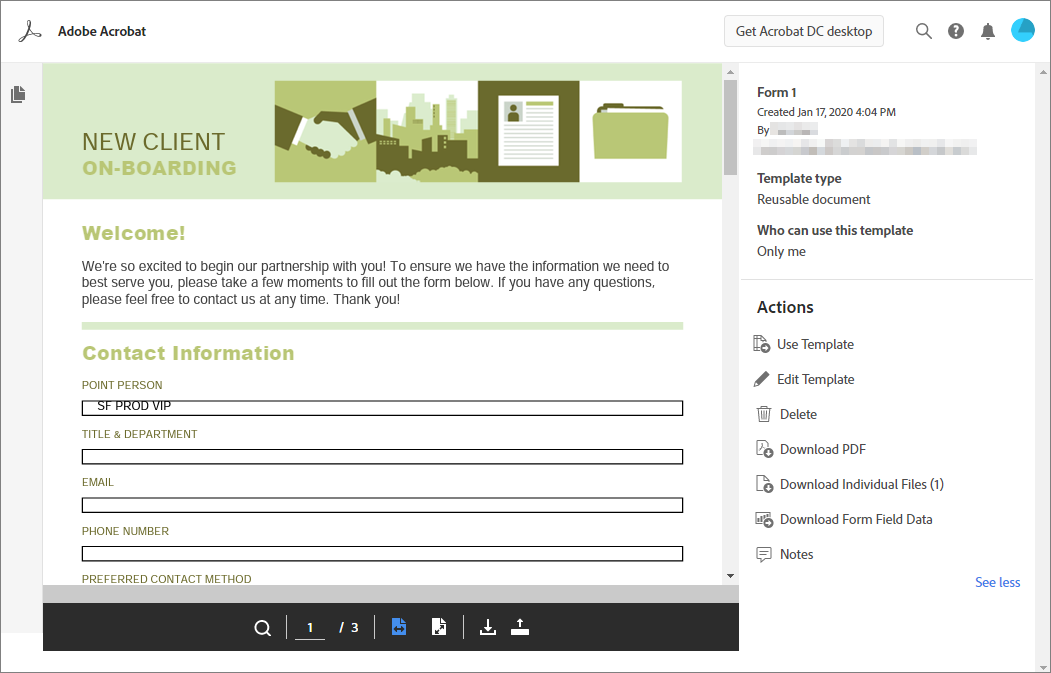Click the Use Template link

coord(815,344)
